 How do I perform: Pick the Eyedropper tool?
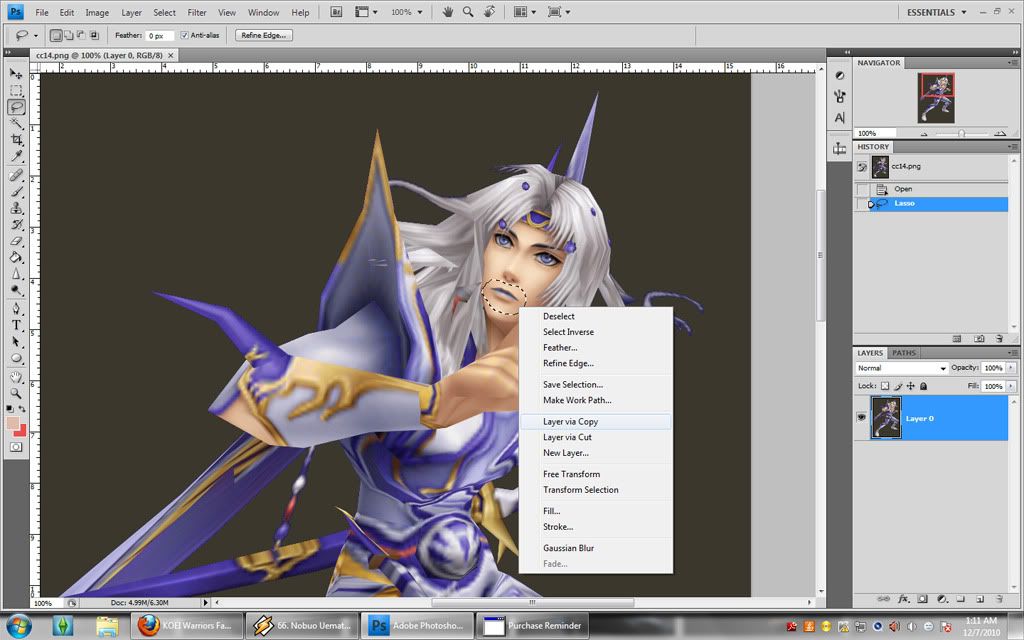click(x=17, y=157)
